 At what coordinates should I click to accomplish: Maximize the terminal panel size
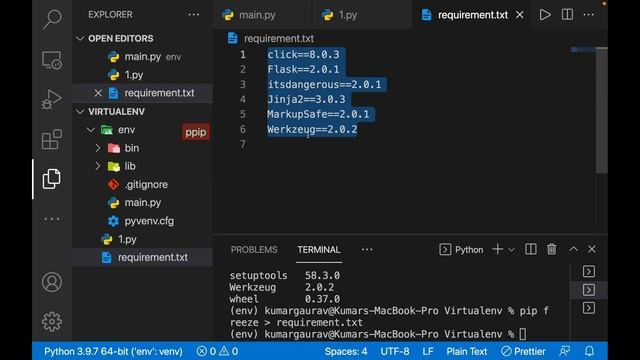[x=573, y=249]
